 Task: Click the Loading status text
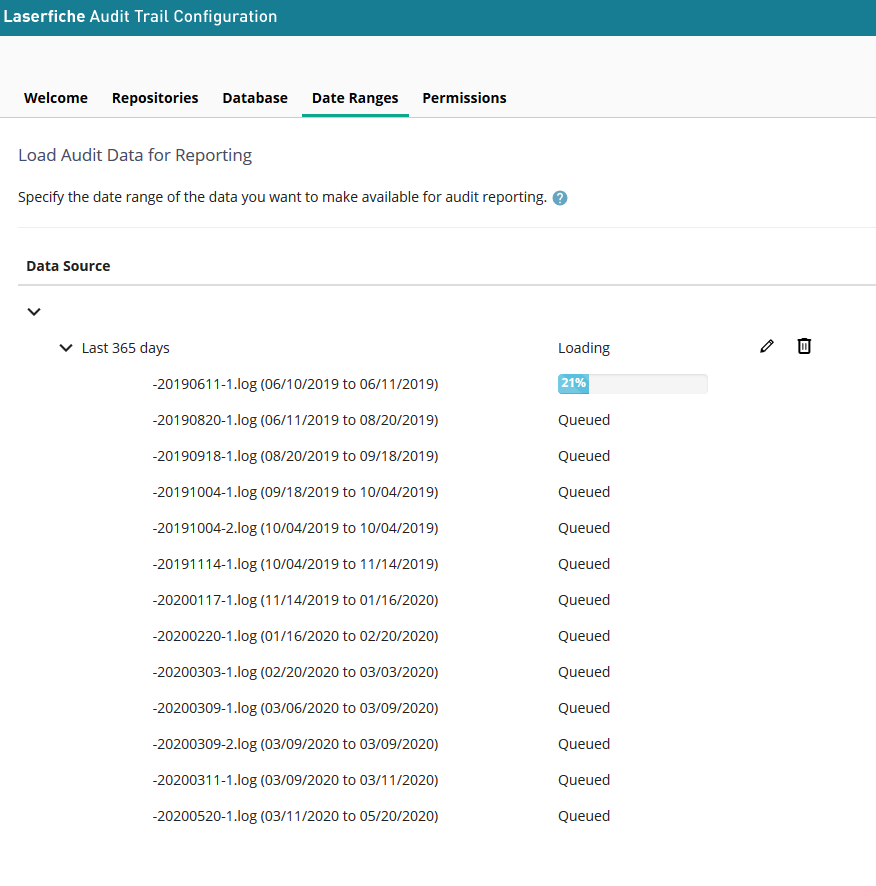pos(584,348)
